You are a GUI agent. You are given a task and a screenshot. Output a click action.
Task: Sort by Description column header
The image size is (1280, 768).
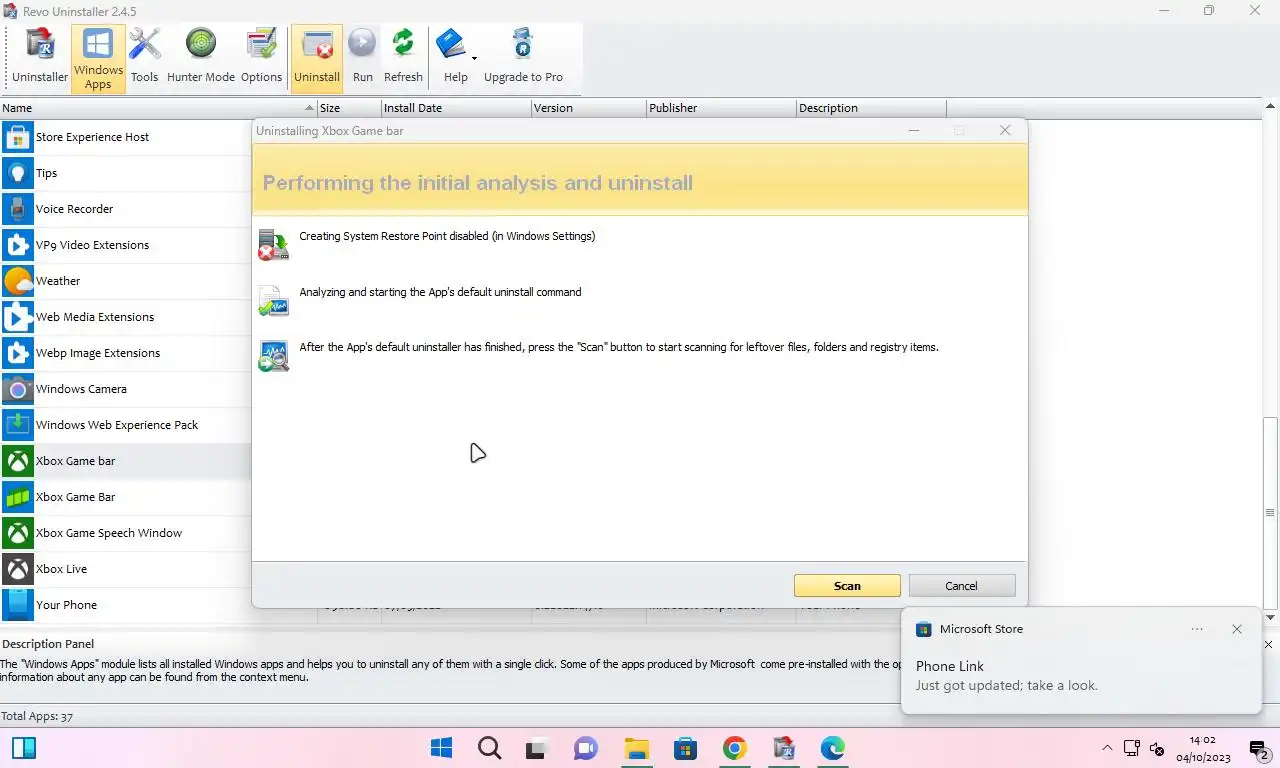point(871,108)
